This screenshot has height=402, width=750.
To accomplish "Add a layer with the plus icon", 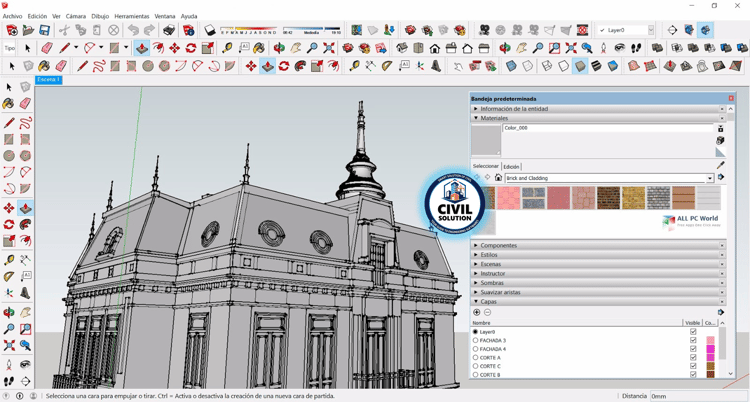I will click(476, 312).
